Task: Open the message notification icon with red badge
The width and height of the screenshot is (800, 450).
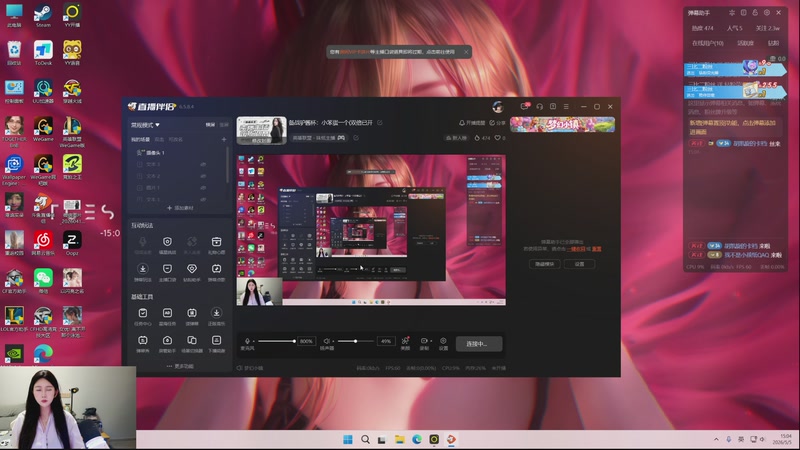Action: click(524, 106)
